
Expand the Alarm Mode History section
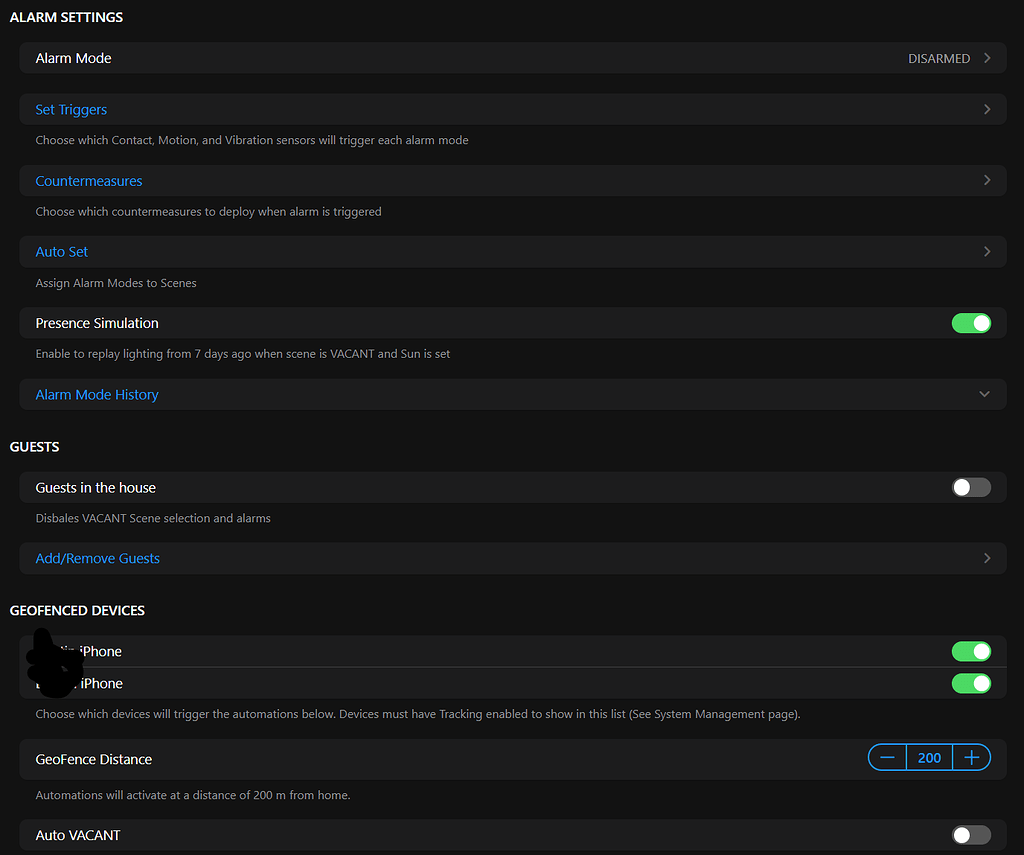984,394
